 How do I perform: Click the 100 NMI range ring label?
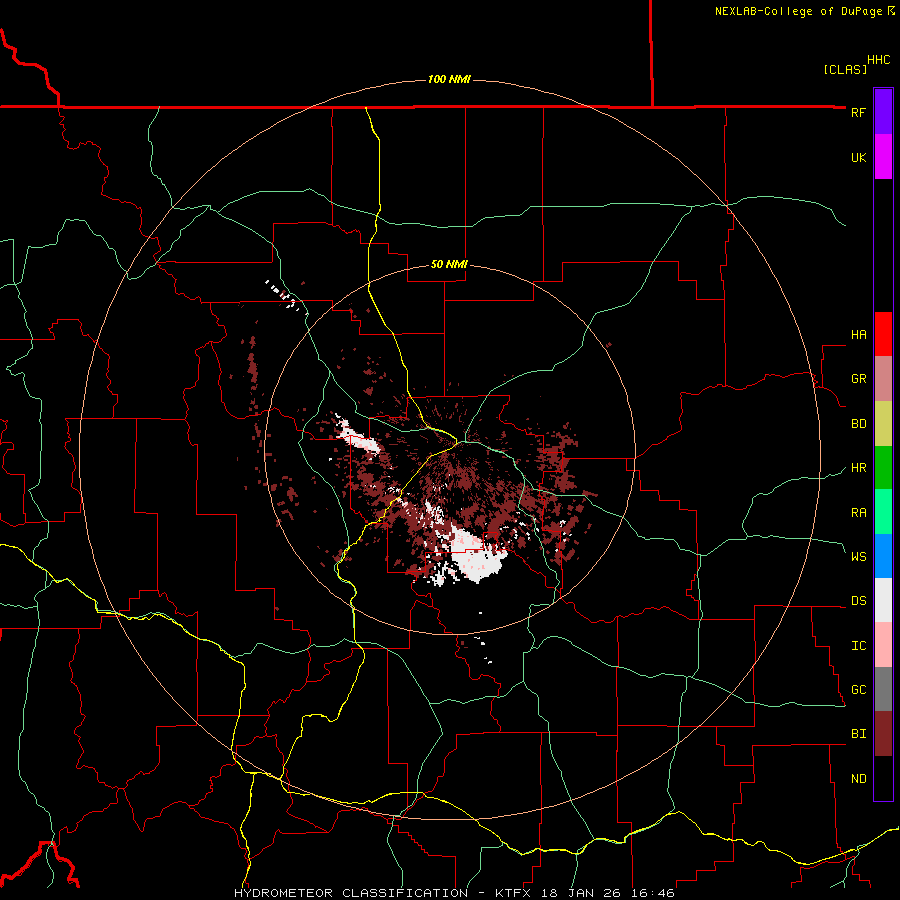(449, 79)
